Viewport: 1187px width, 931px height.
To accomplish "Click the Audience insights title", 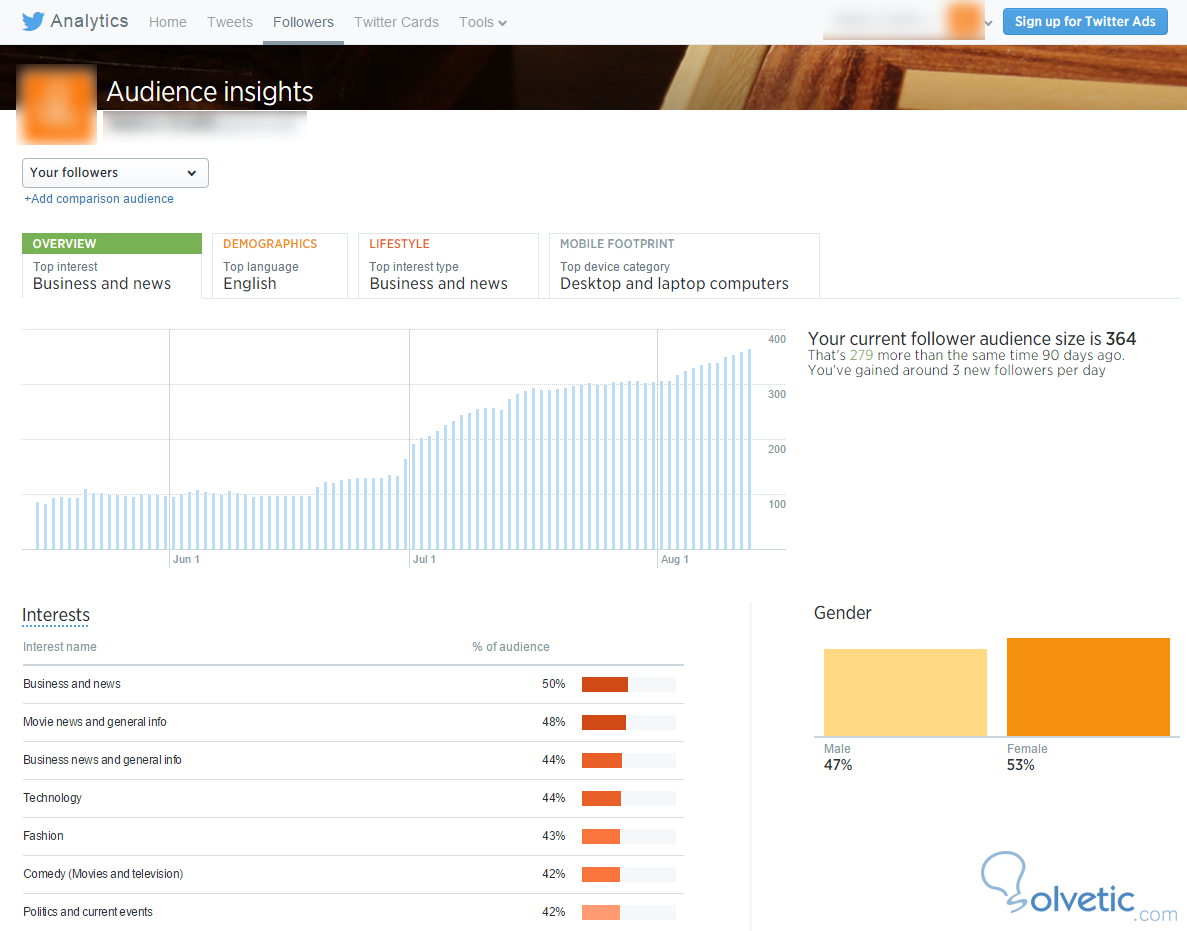I will [x=210, y=92].
